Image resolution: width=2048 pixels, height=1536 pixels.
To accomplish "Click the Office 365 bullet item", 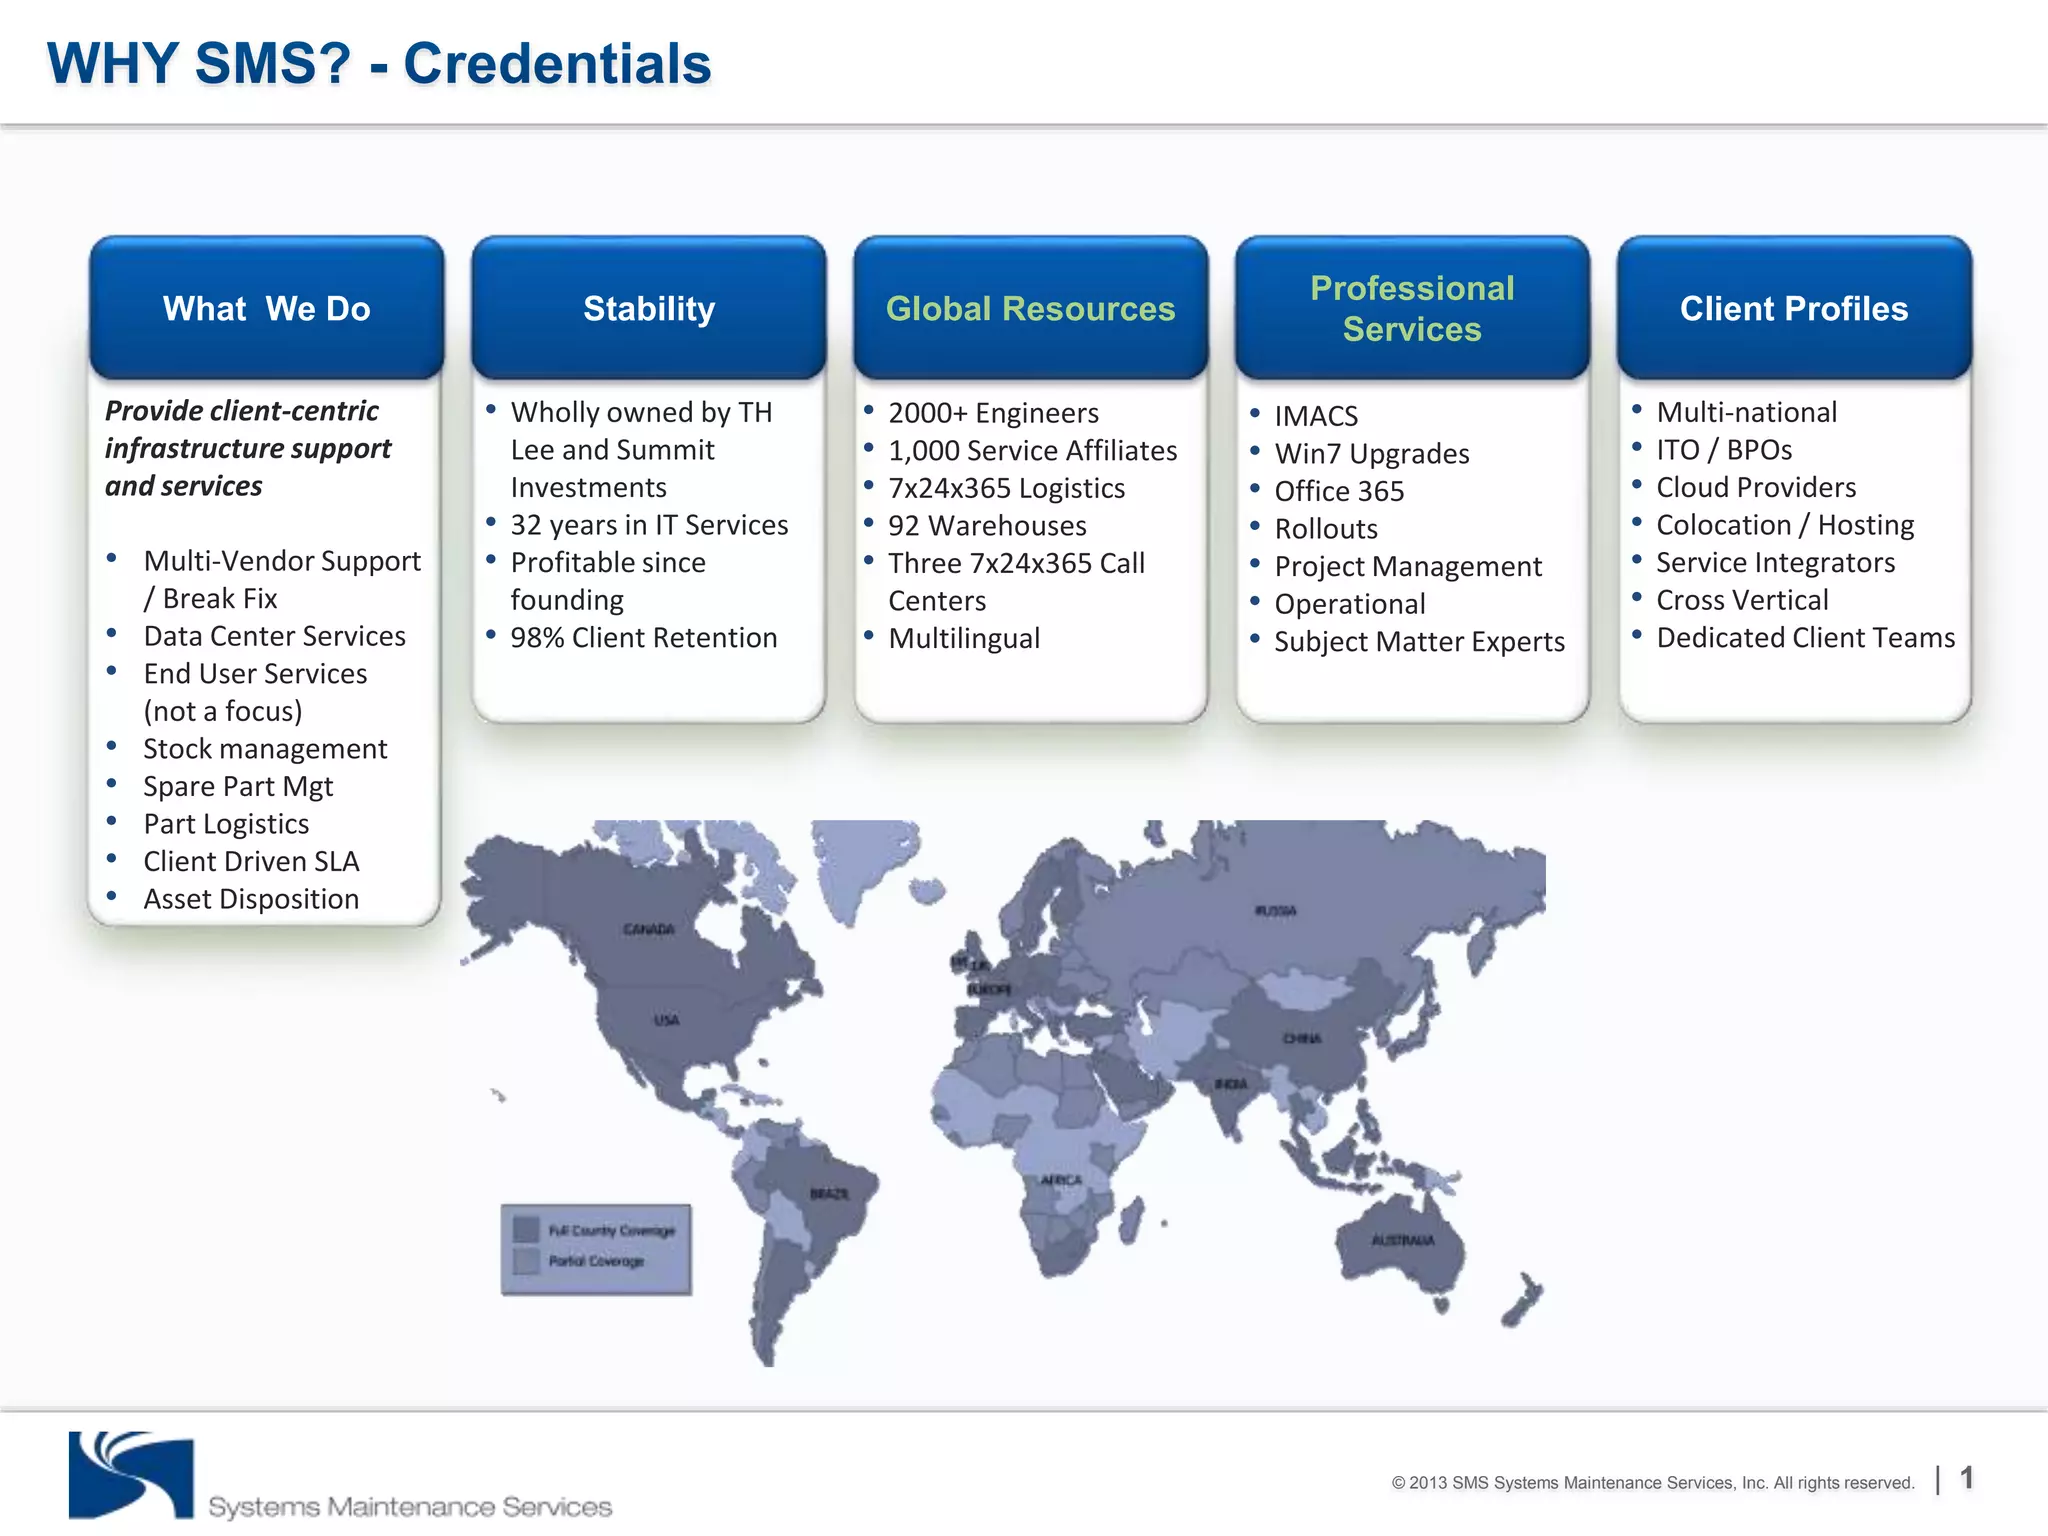I will 1339,491.
